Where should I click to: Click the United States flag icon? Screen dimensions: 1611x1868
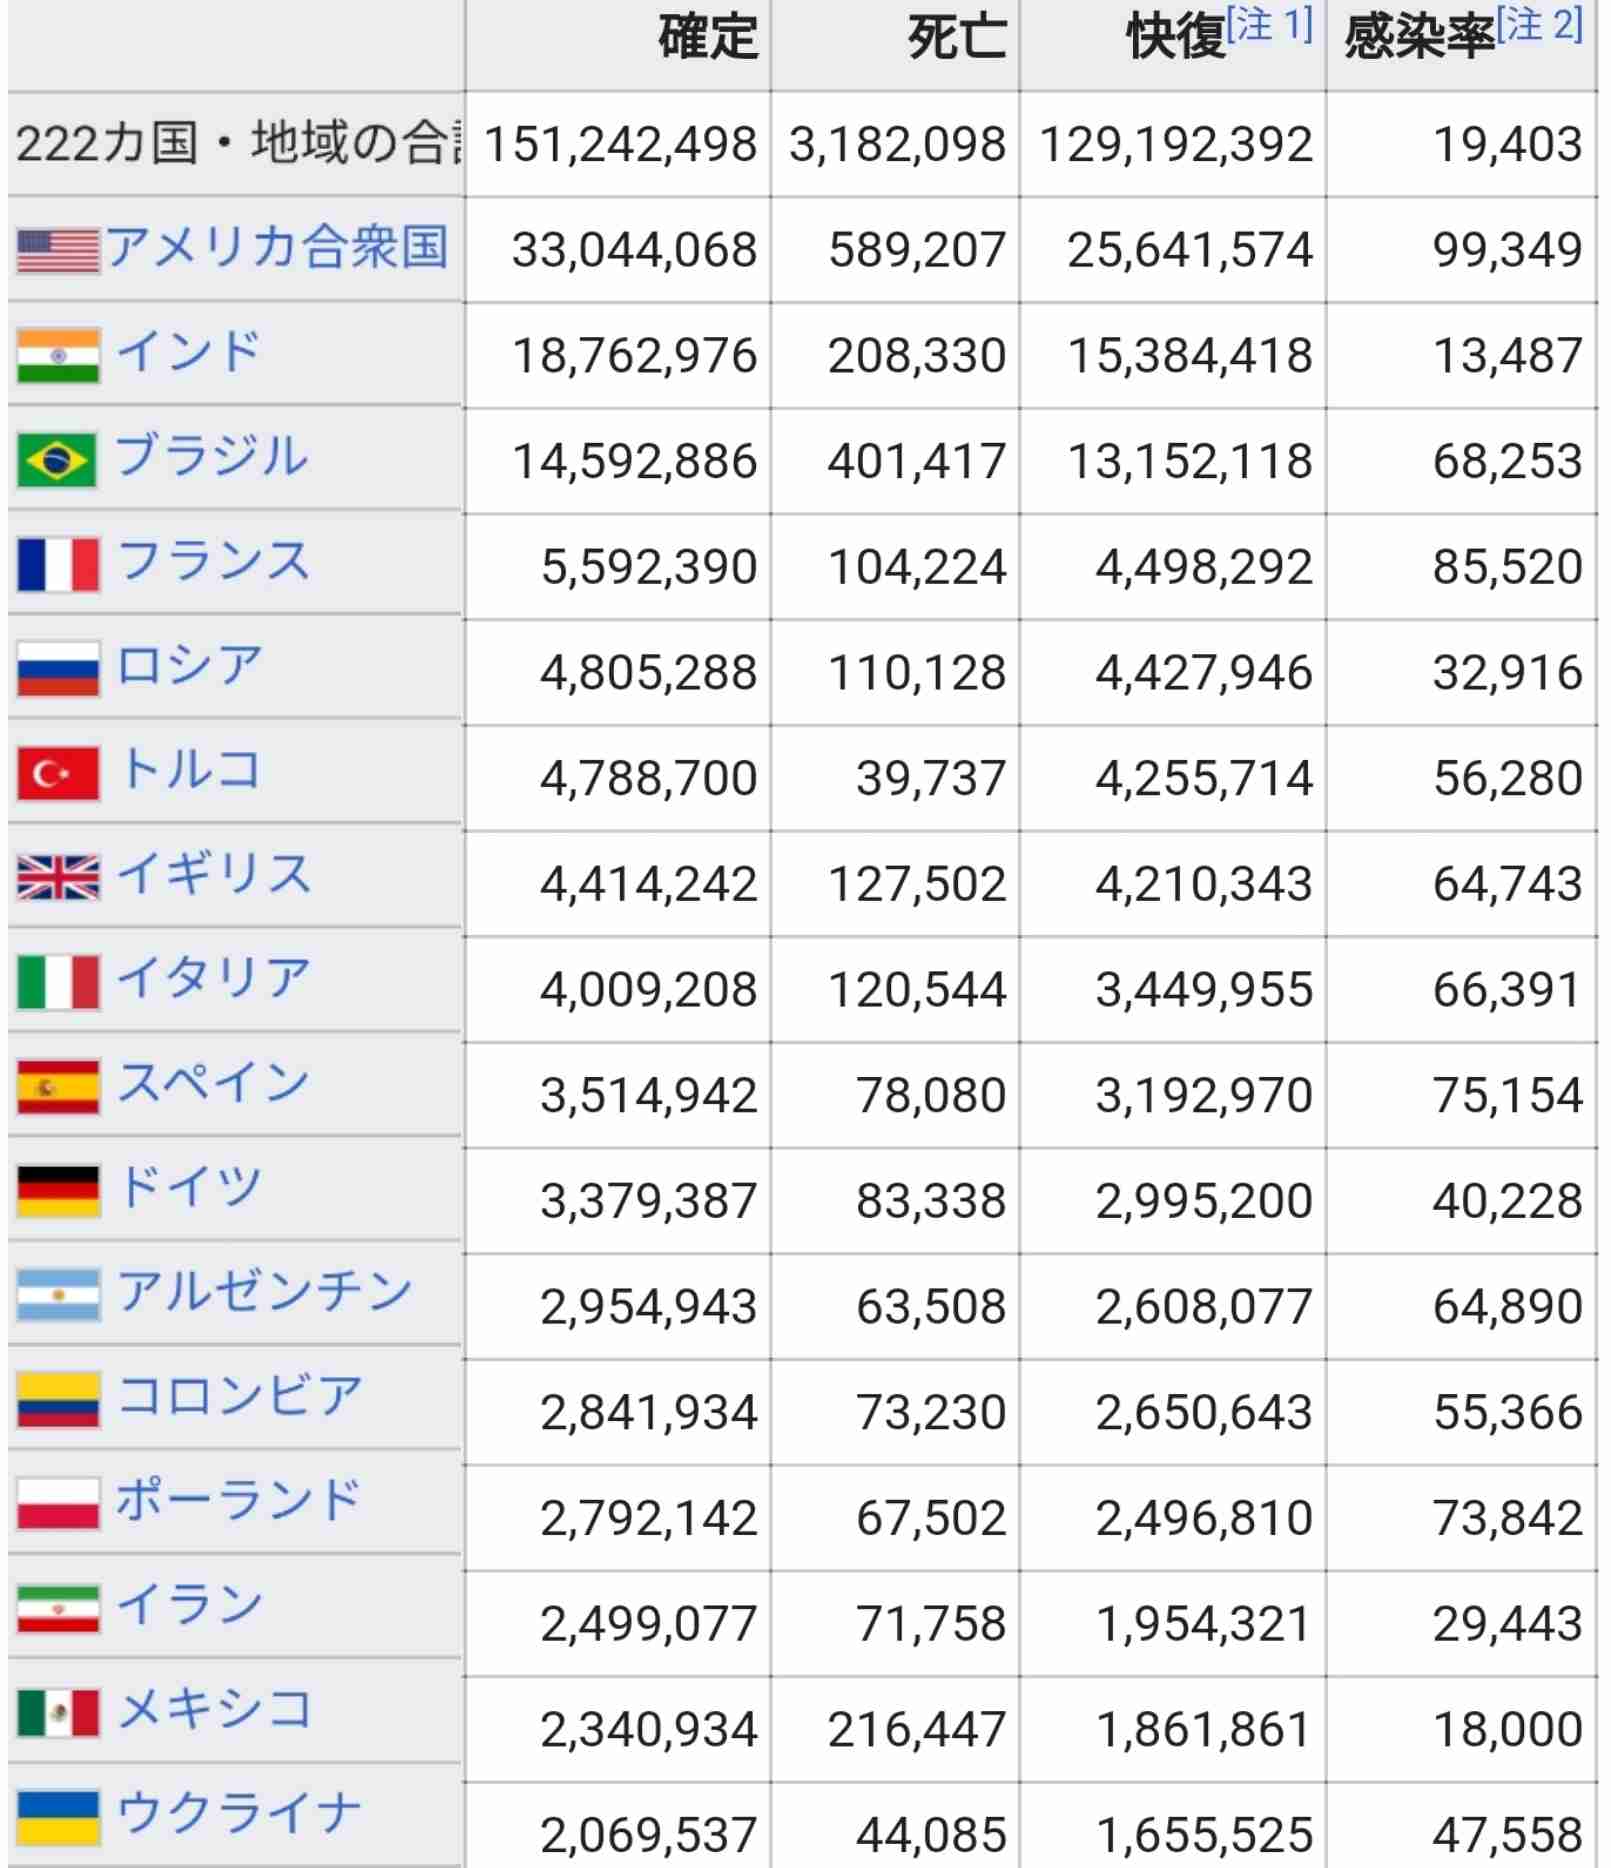[58, 251]
